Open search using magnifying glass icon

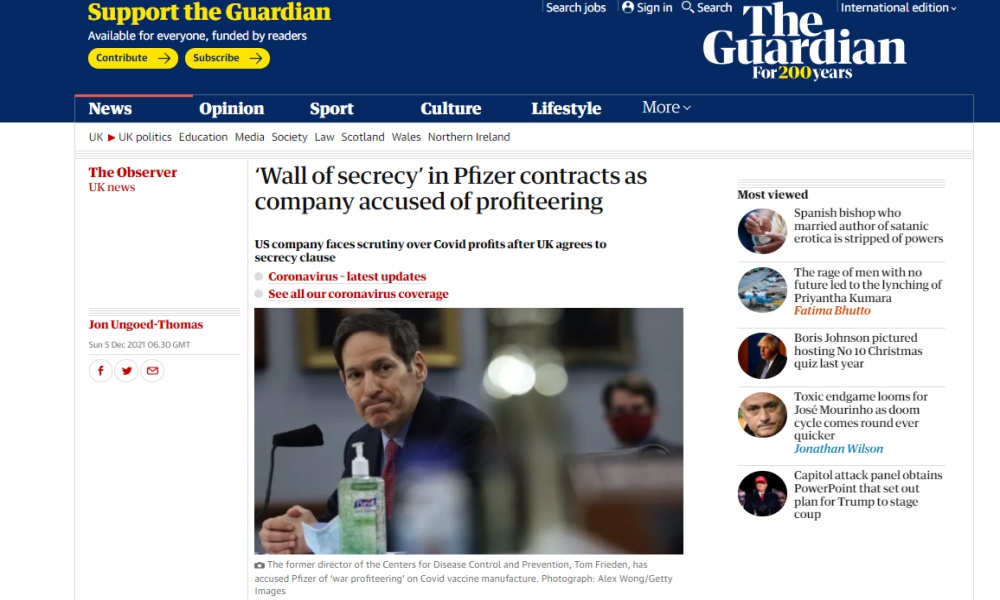pyautogui.click(x=688, y=7)
